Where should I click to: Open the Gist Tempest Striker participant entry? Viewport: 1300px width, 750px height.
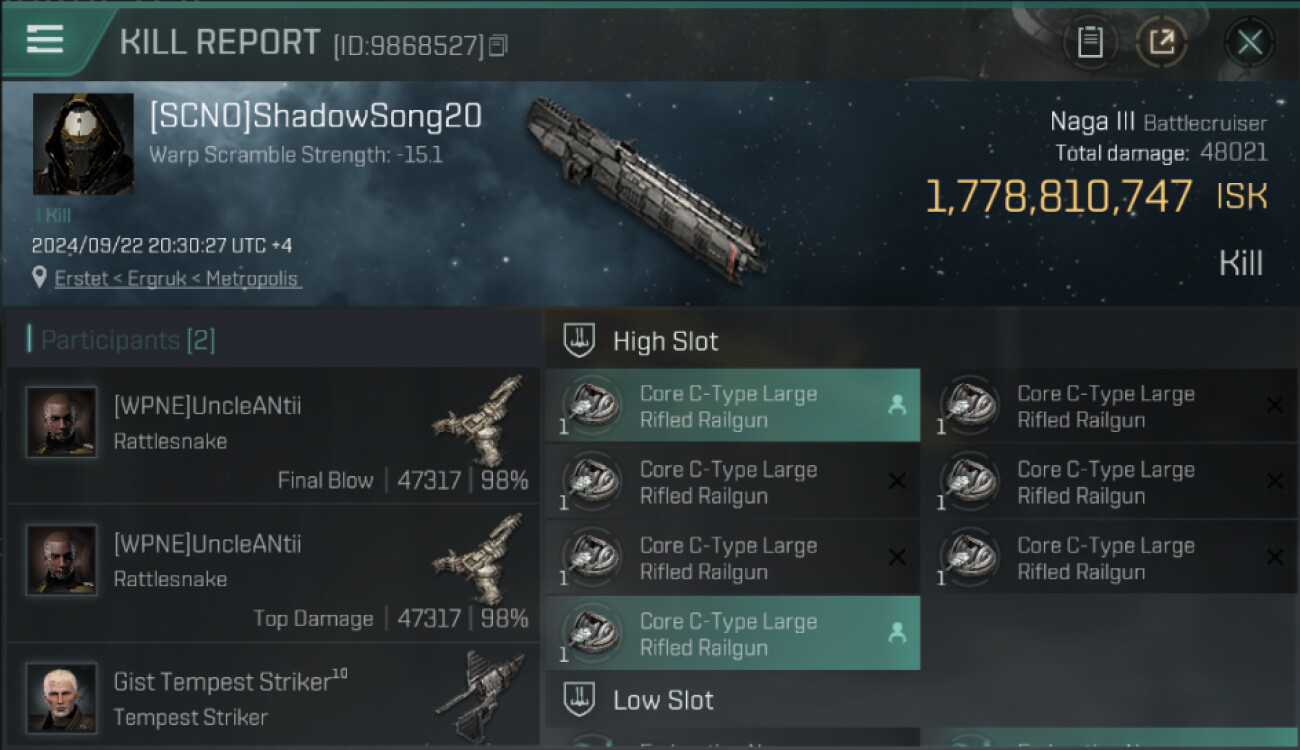(x=274, y=695)
